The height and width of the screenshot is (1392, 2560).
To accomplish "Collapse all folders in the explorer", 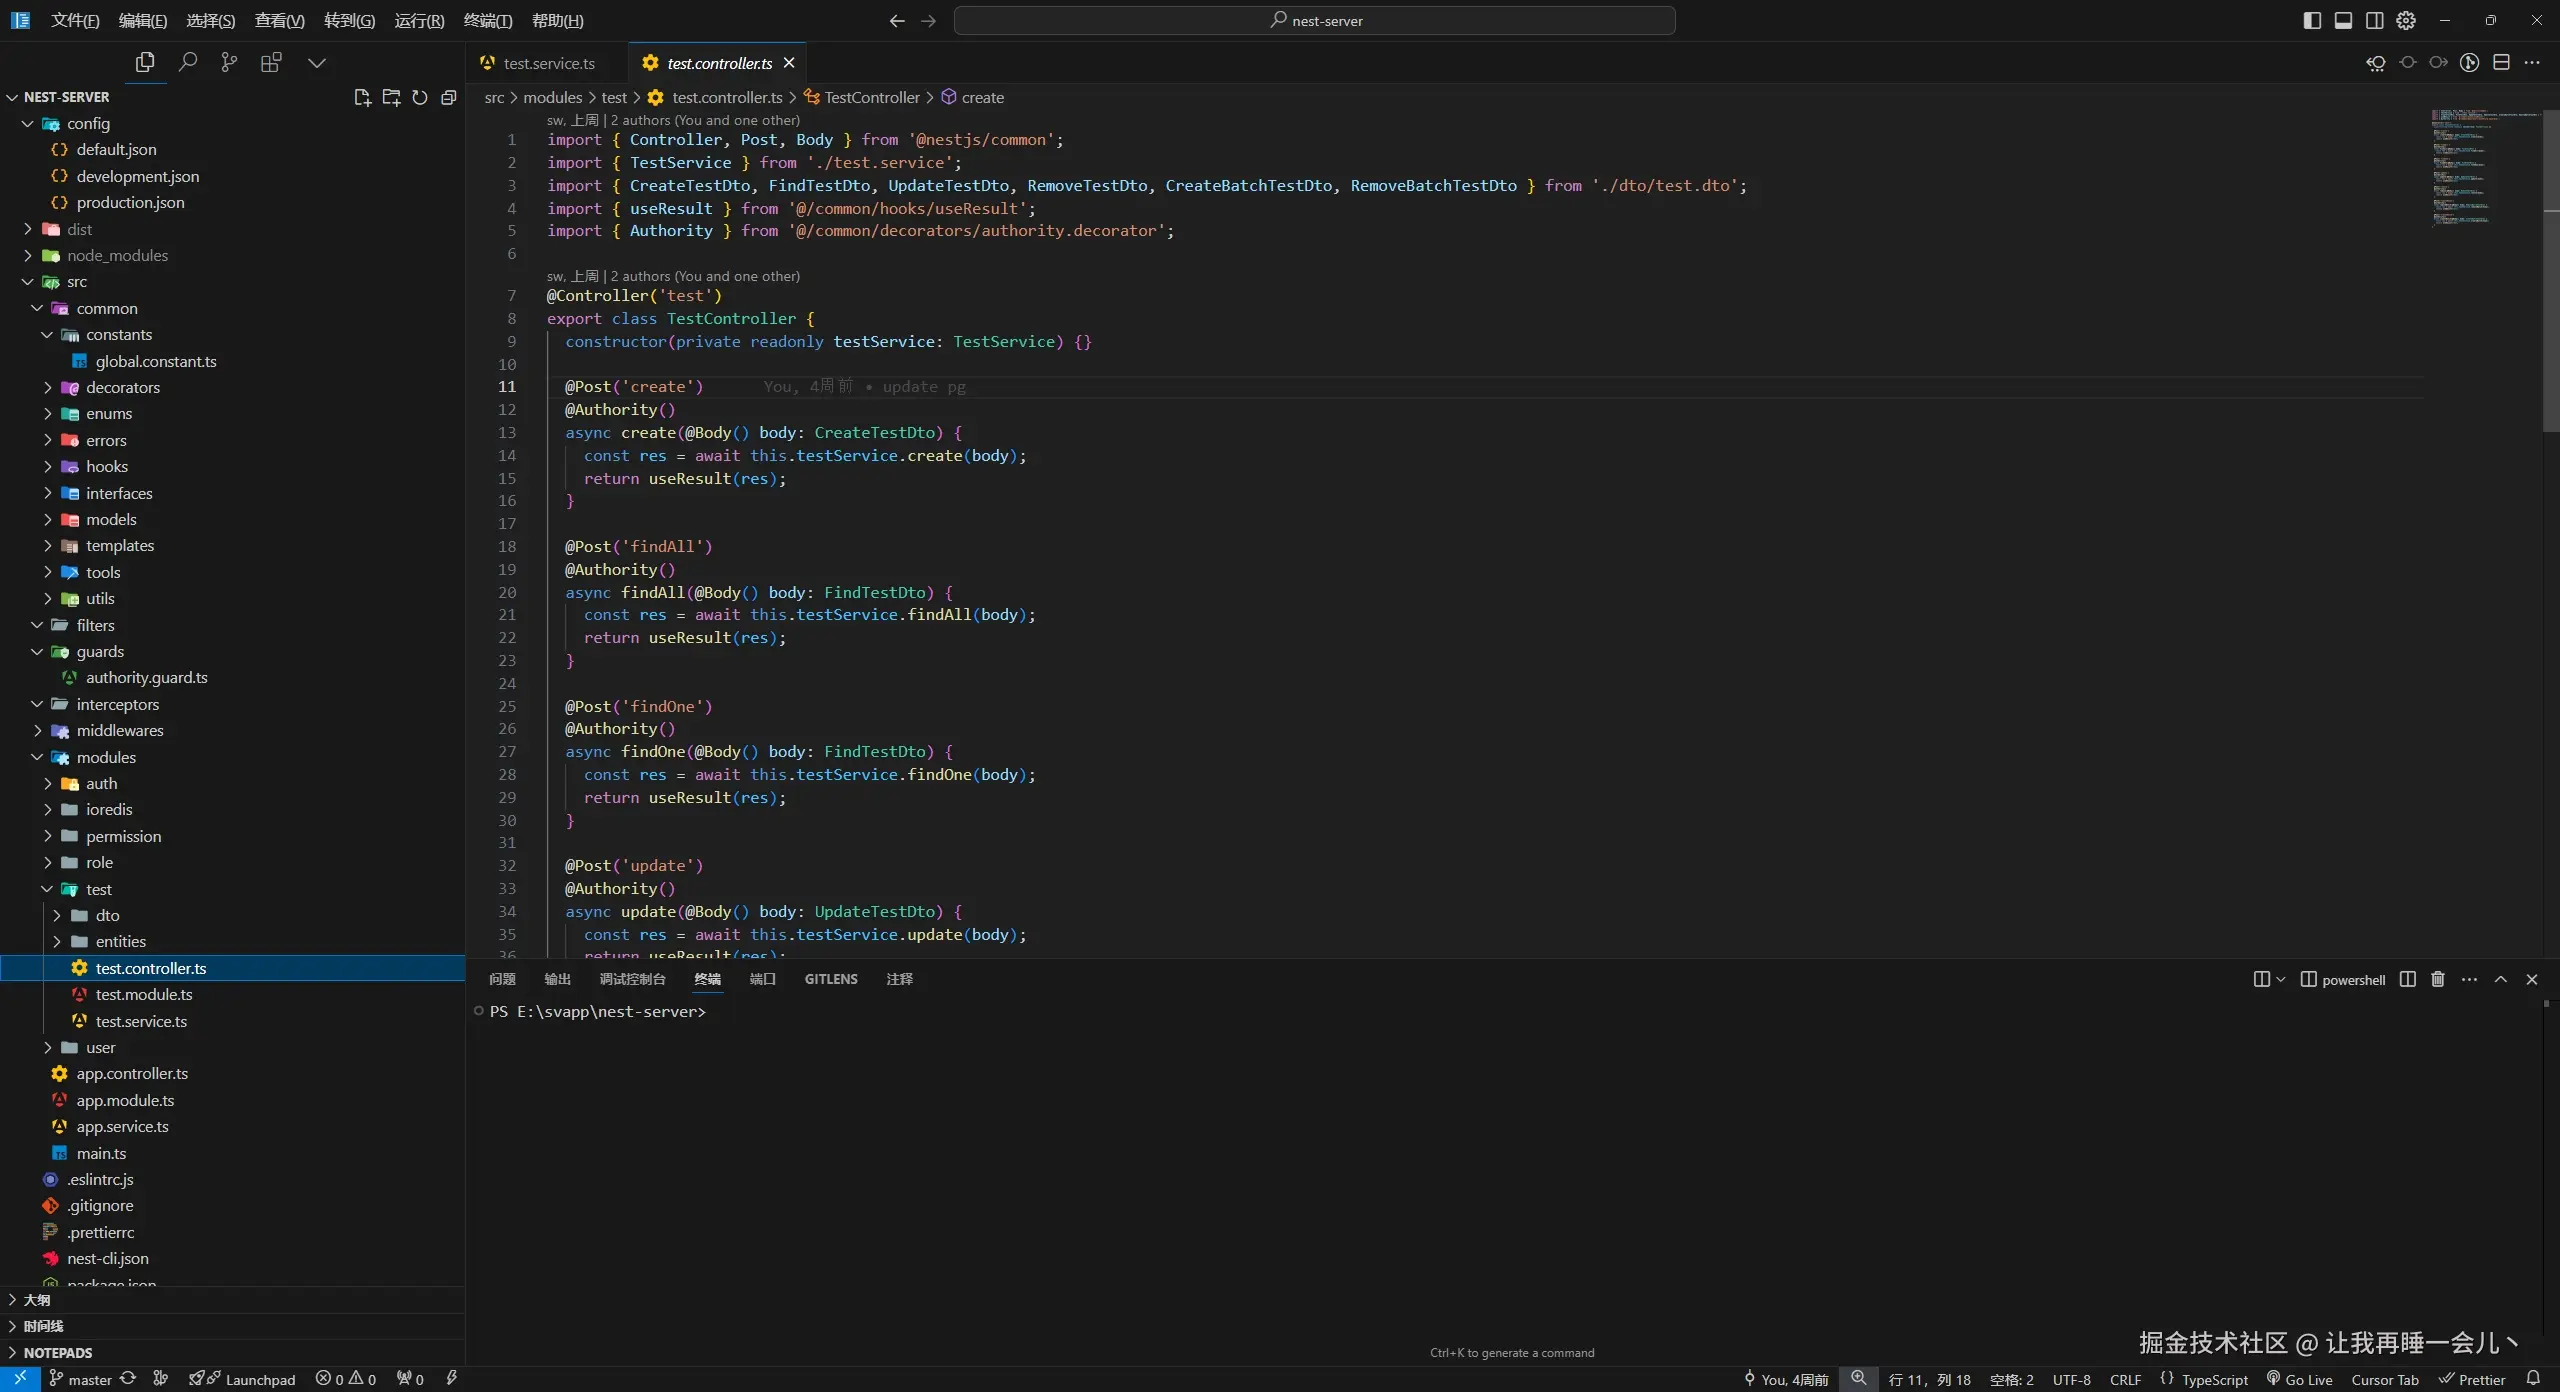I will [x=449, y=97].
